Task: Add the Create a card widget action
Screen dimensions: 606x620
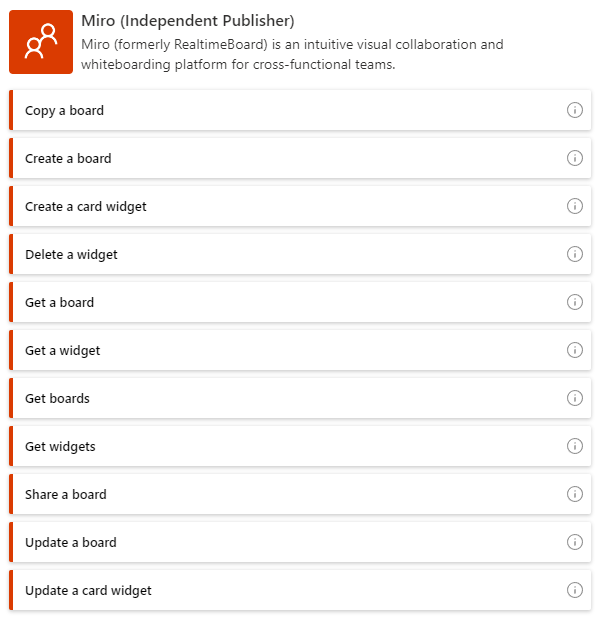Action: click(x=300, y=206)
